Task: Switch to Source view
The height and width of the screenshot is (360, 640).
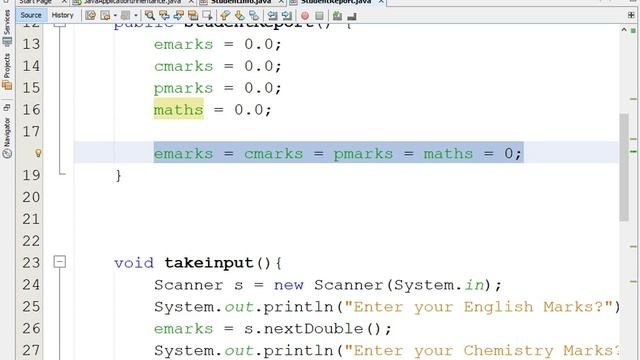Action: (31, 15)
